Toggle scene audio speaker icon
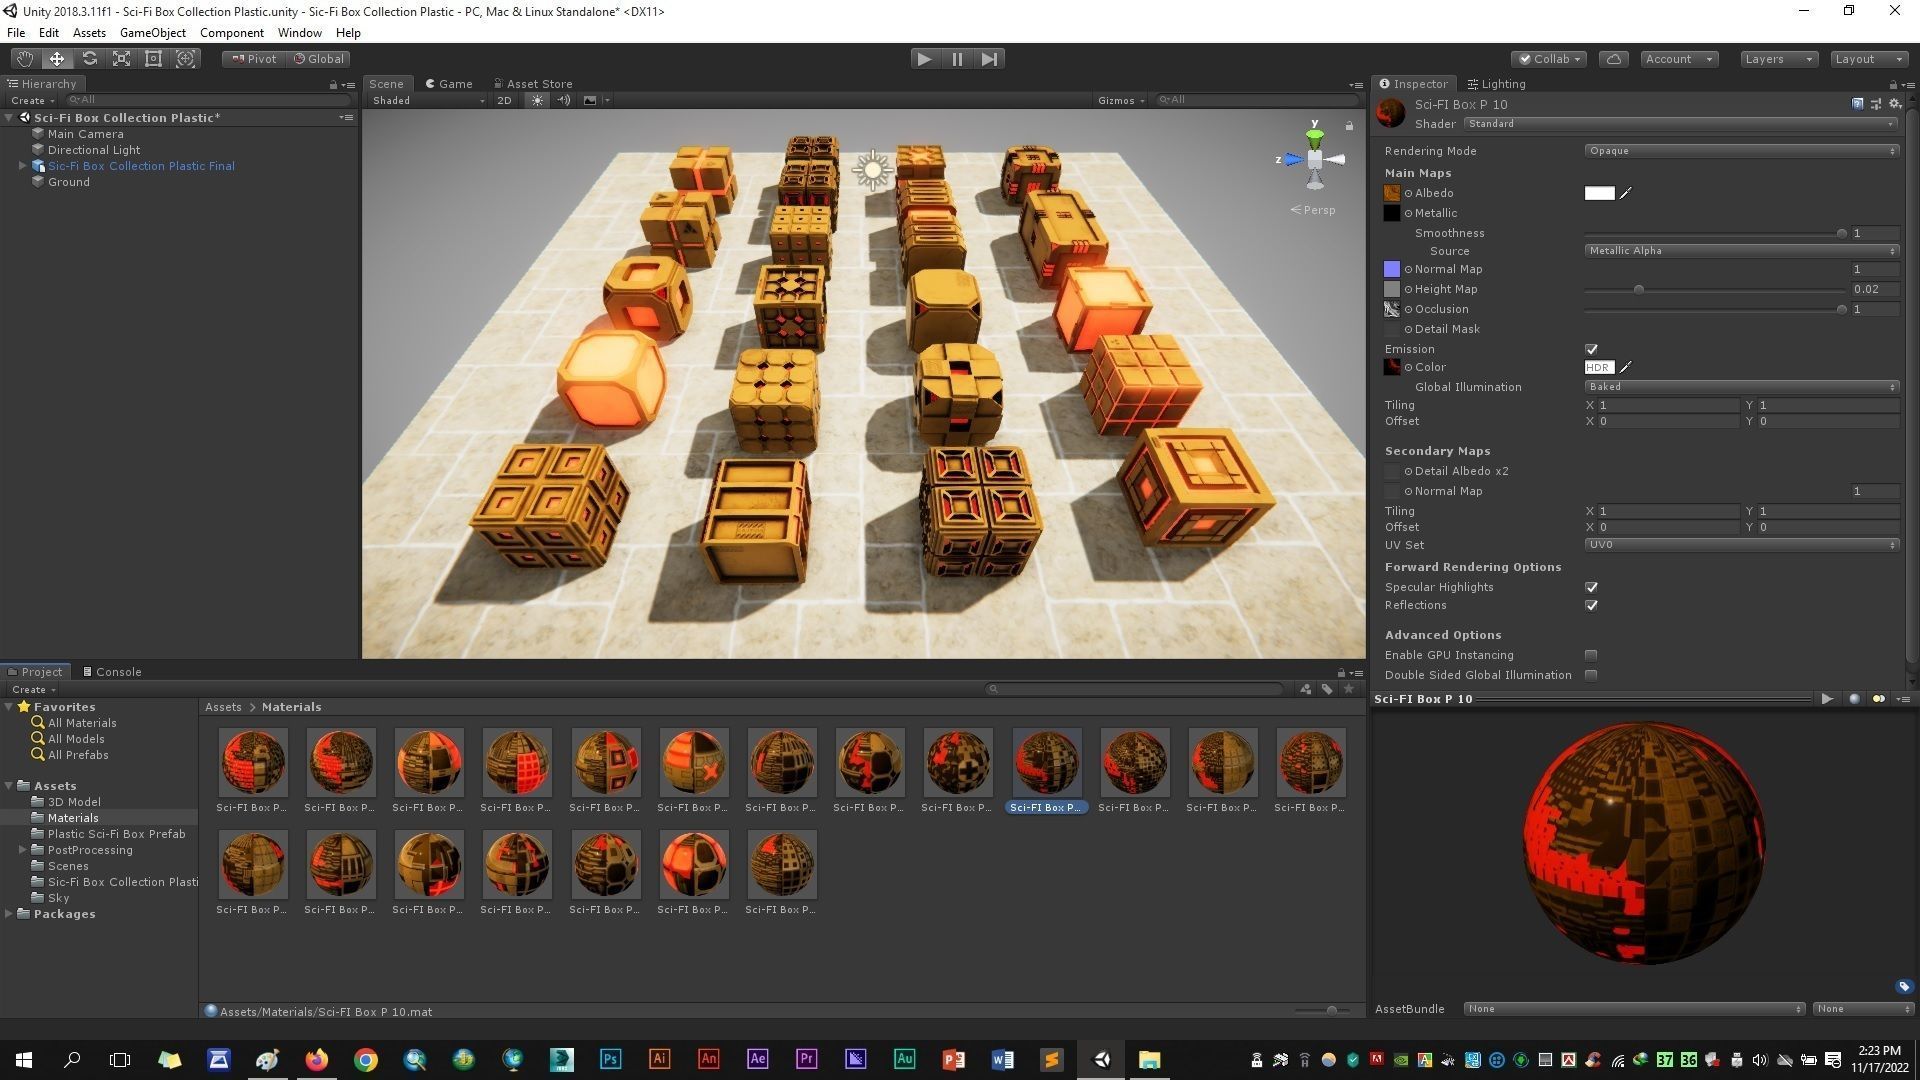1920x1080 pixels. [x=563, y=100]
